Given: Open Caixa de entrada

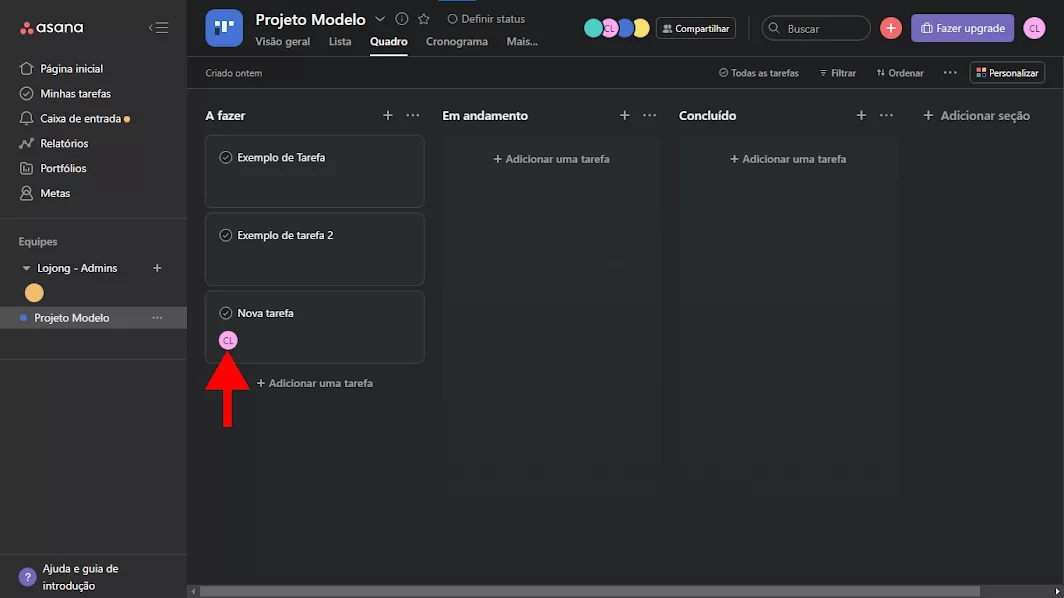Looking at the screenshot, I should (x=80, y=119).
